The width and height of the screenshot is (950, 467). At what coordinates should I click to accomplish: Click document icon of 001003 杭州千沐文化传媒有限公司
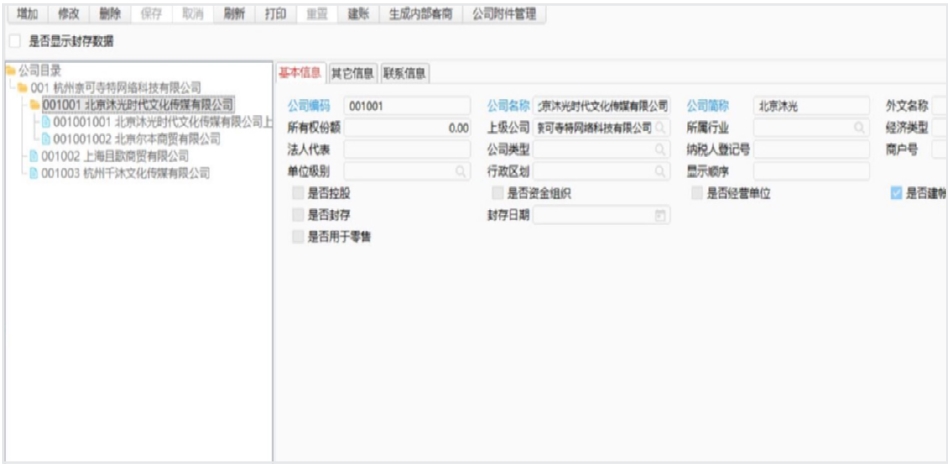tap(33, 173)
